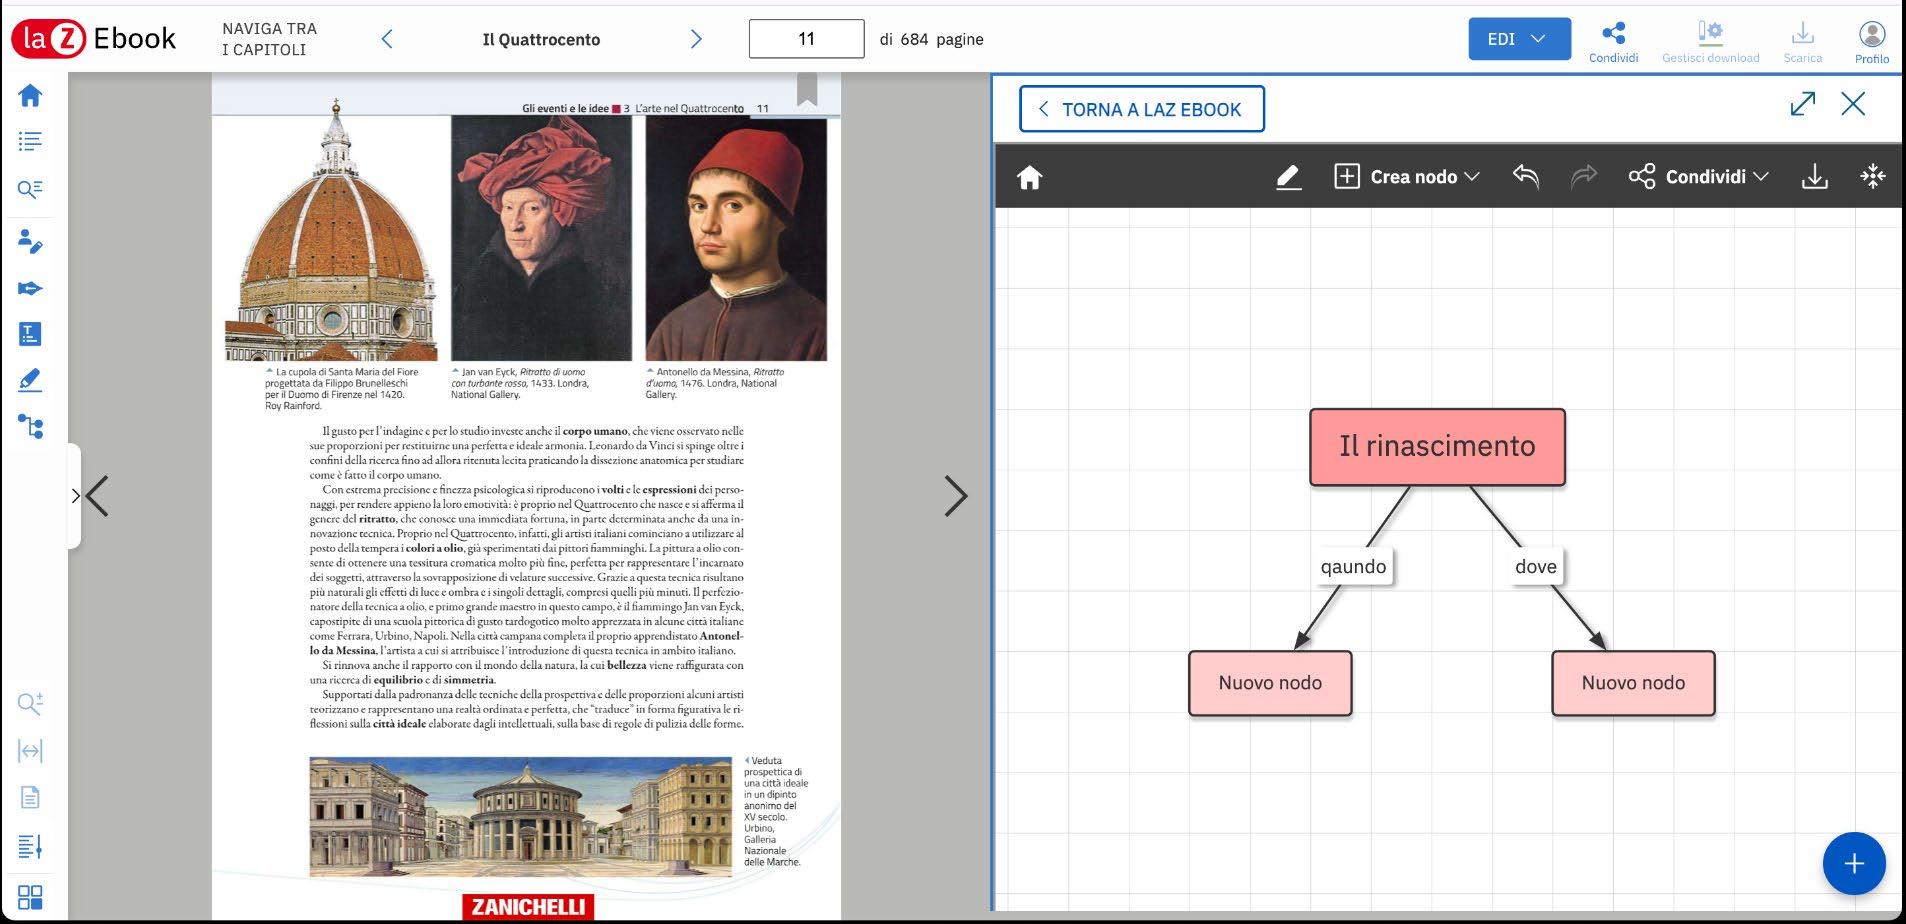Viewport: 1906px width, 924px height.
Task: Download the mind map
Action: (1814, 177)
